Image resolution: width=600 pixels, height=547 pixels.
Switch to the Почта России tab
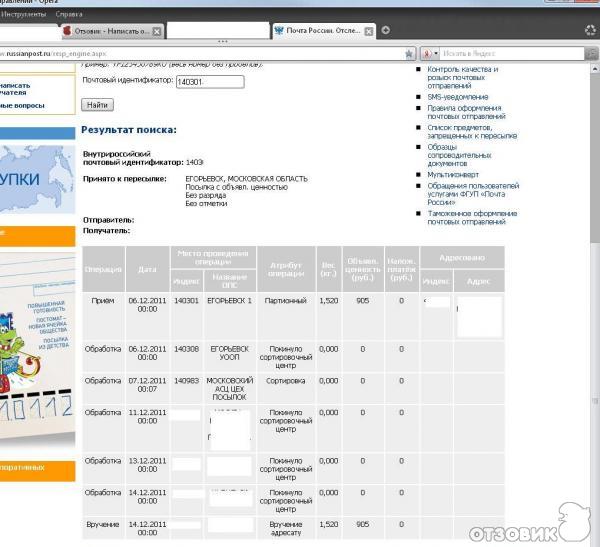(318, 31)
